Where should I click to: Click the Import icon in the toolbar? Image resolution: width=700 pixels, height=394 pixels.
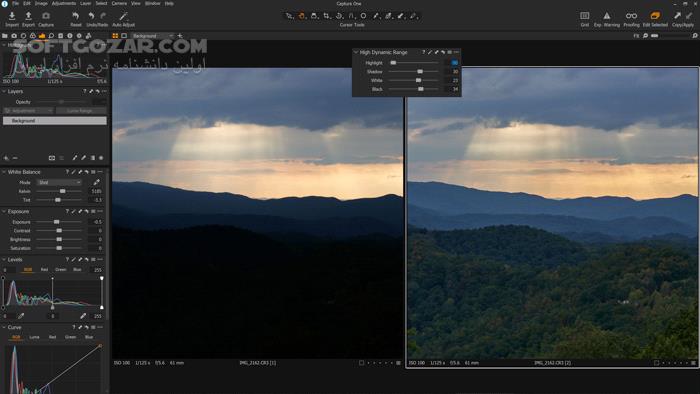click(x=12, y=16)
